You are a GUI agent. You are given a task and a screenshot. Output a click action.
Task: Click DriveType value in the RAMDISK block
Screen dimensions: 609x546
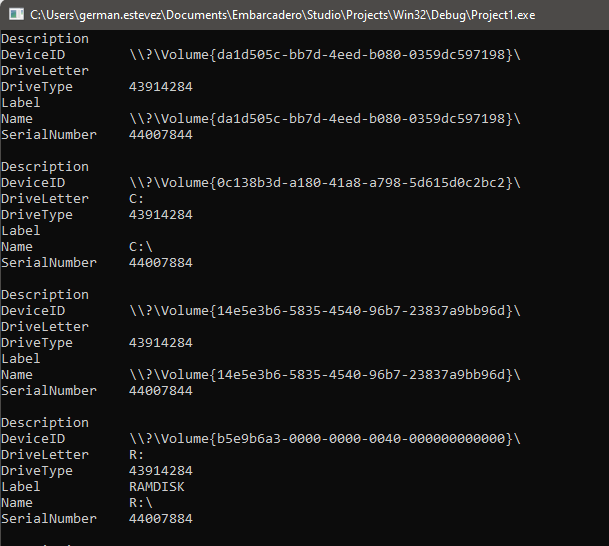161,471
